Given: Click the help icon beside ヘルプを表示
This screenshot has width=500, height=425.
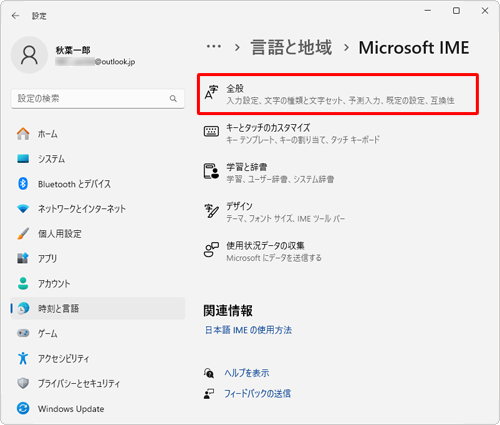Looking at the screenshot, I should click(x=209, y=373).
